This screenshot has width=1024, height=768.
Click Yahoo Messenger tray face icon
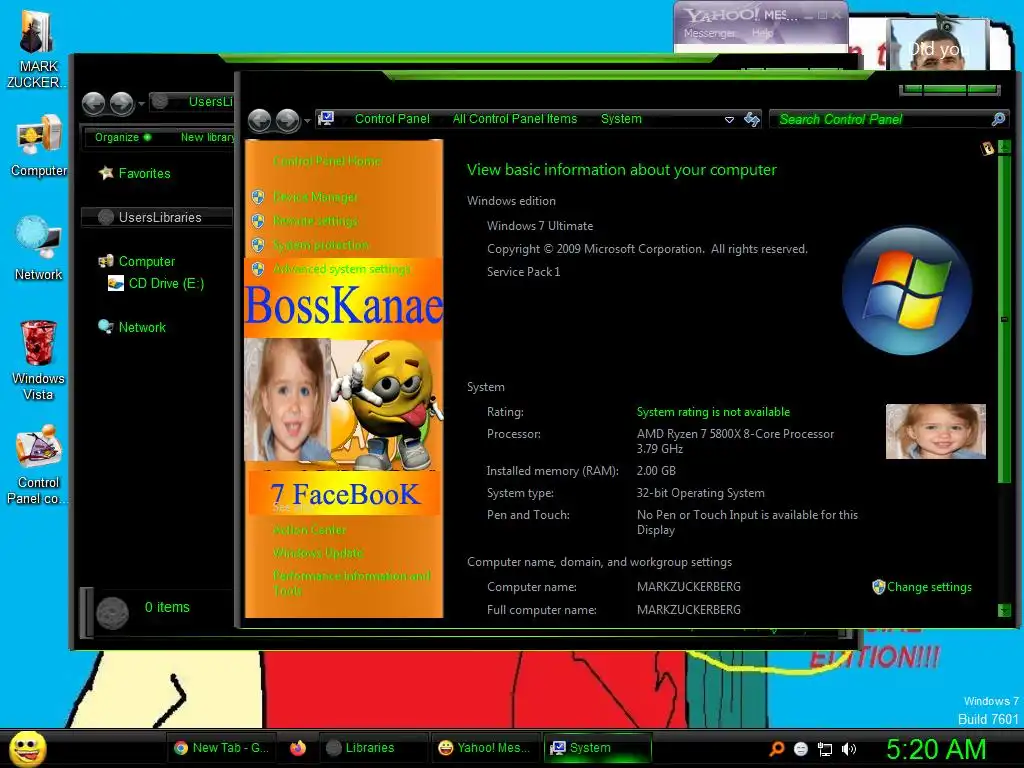[801, 749]
